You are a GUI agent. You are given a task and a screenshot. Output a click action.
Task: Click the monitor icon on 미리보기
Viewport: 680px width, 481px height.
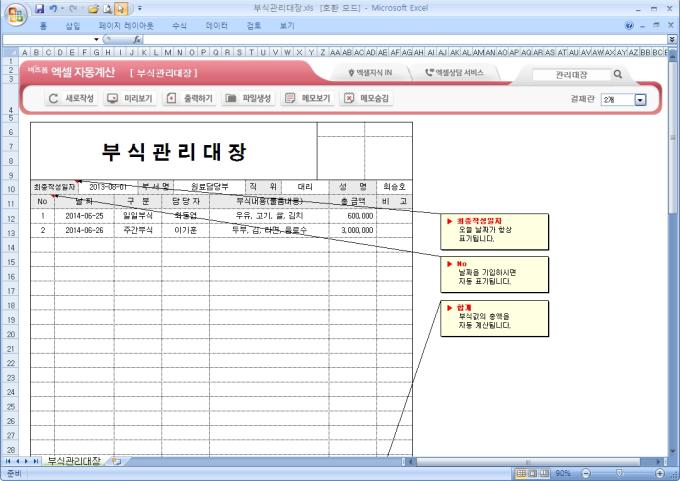pyautogui.click(x=112, y=98)
